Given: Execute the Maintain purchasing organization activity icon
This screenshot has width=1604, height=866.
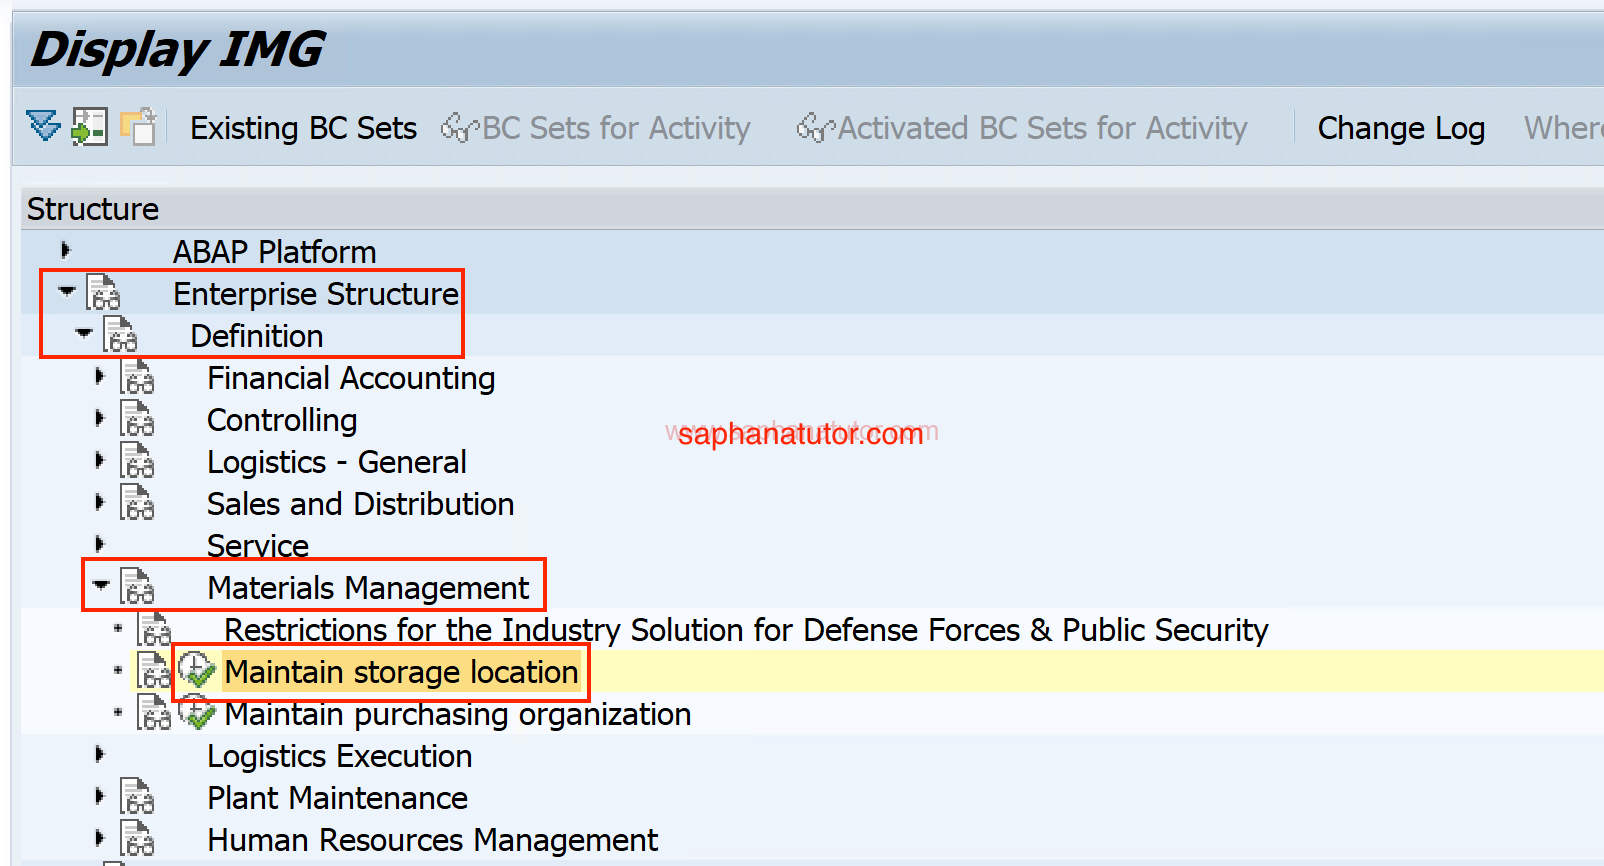Looking at the screenshot, I should tap(197, 713).
